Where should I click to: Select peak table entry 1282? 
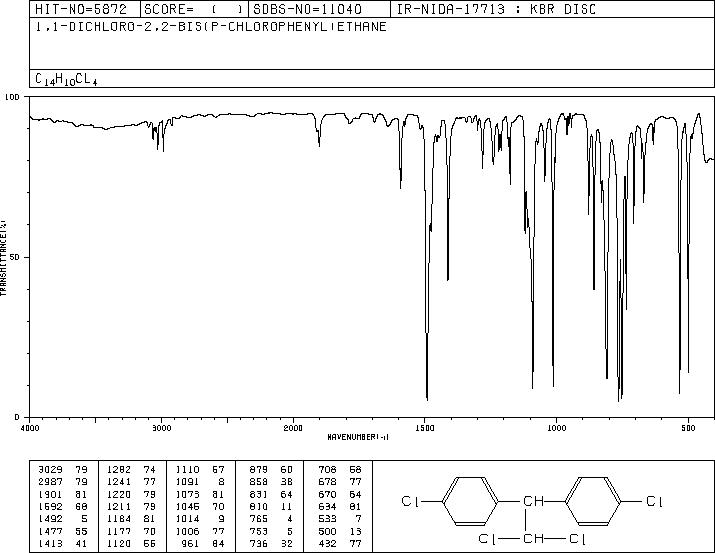click(x=119, y=470)
